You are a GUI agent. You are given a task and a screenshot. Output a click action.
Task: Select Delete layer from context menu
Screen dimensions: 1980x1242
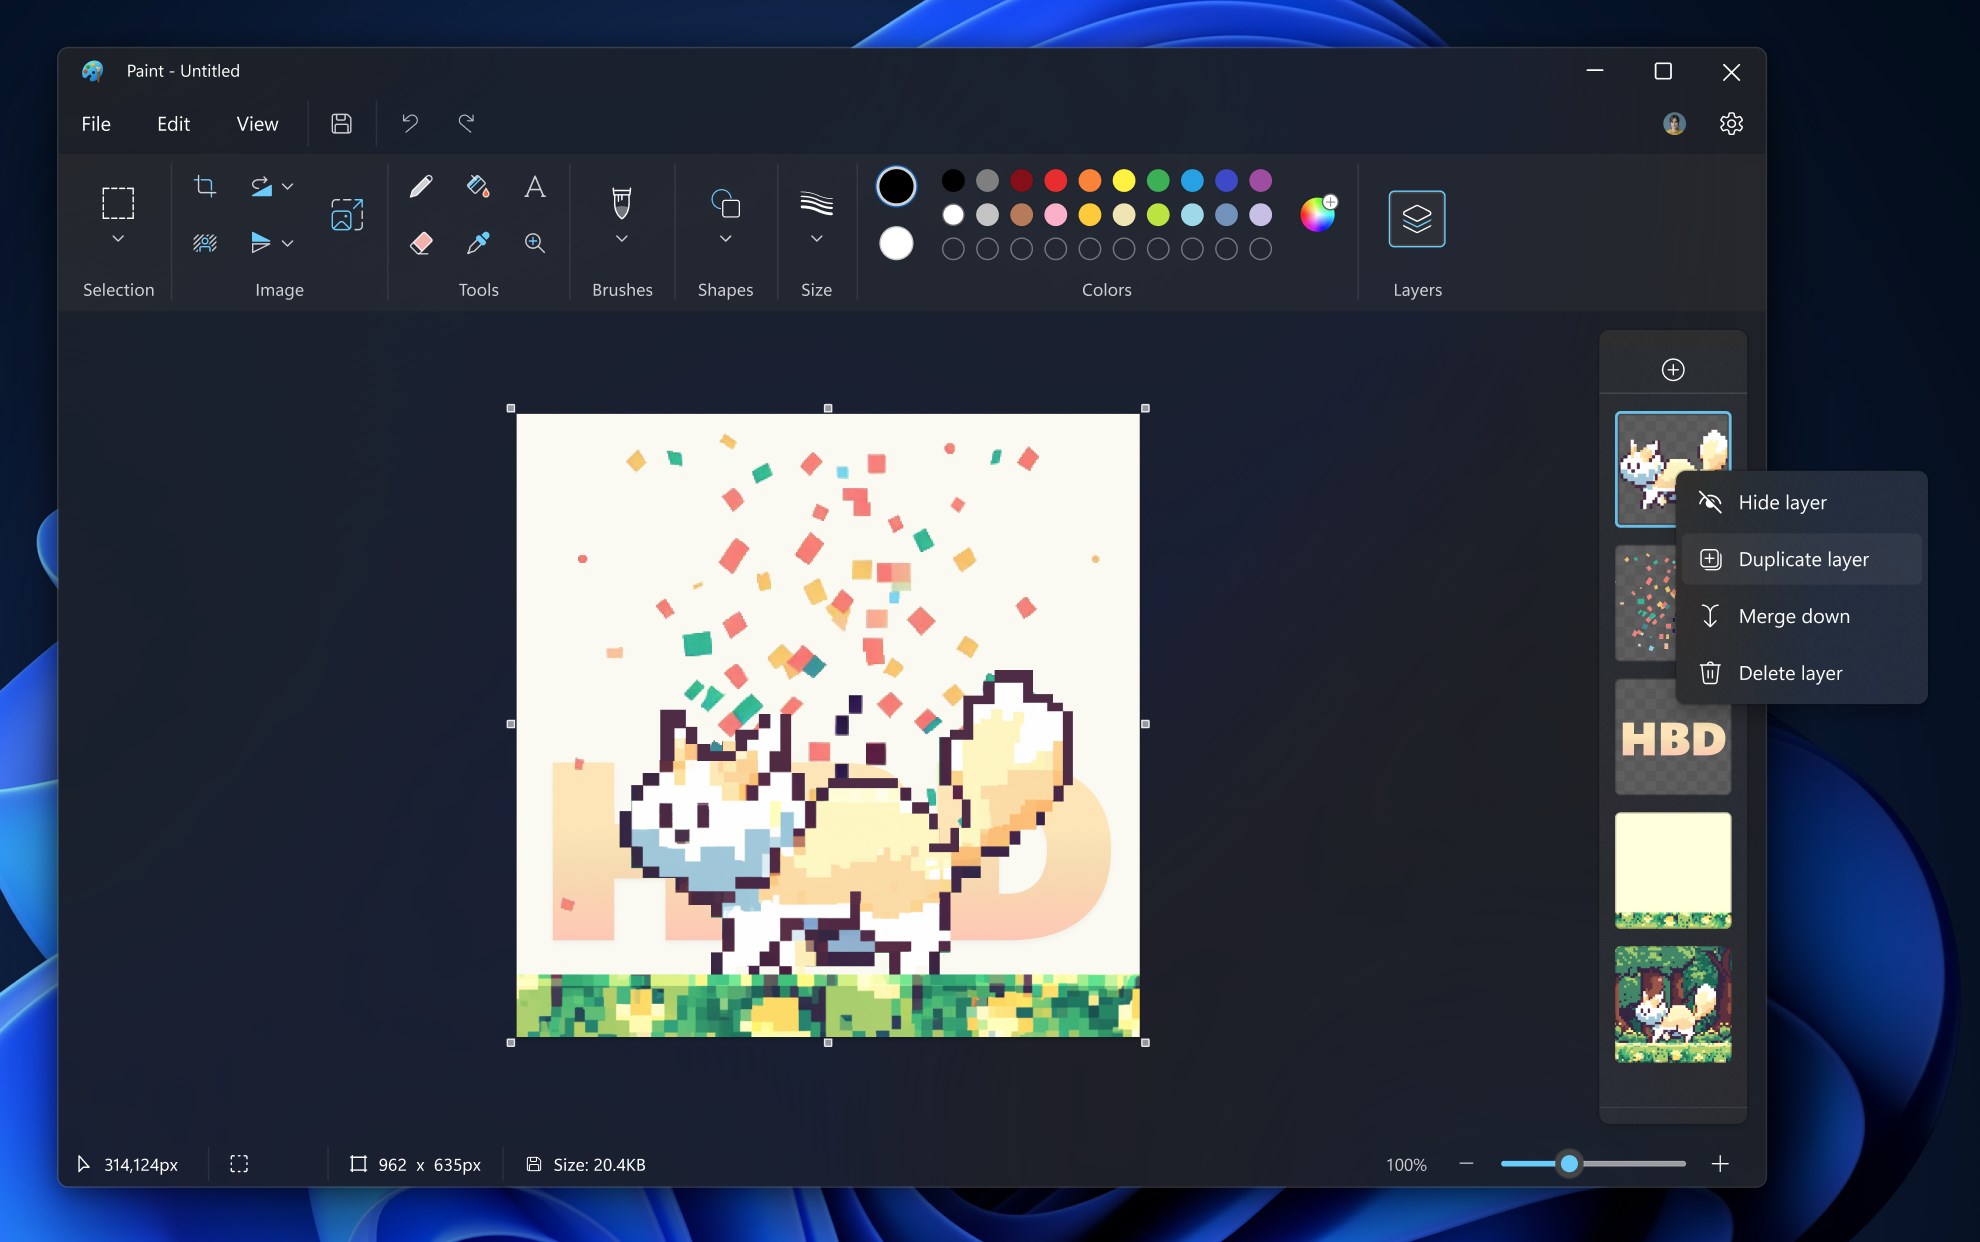(1790, 671)
